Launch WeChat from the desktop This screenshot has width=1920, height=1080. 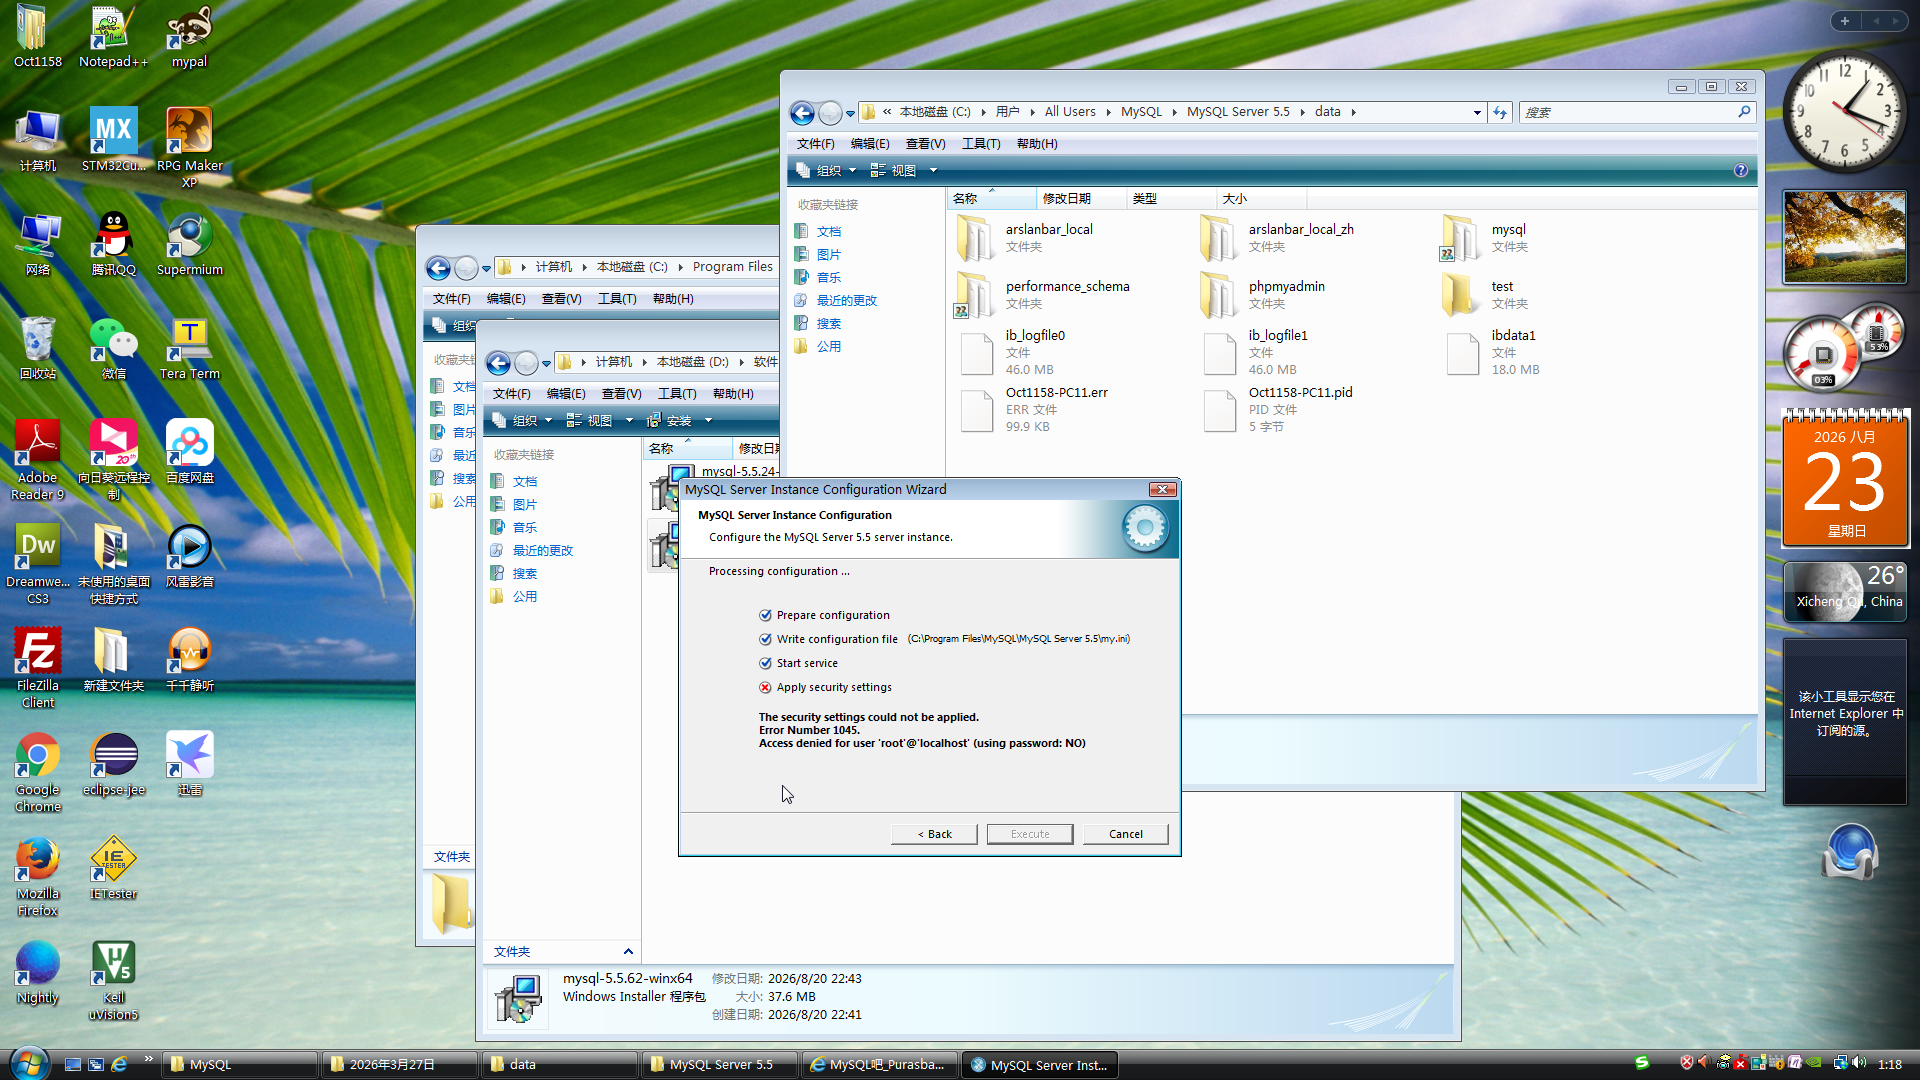point(113,348)
